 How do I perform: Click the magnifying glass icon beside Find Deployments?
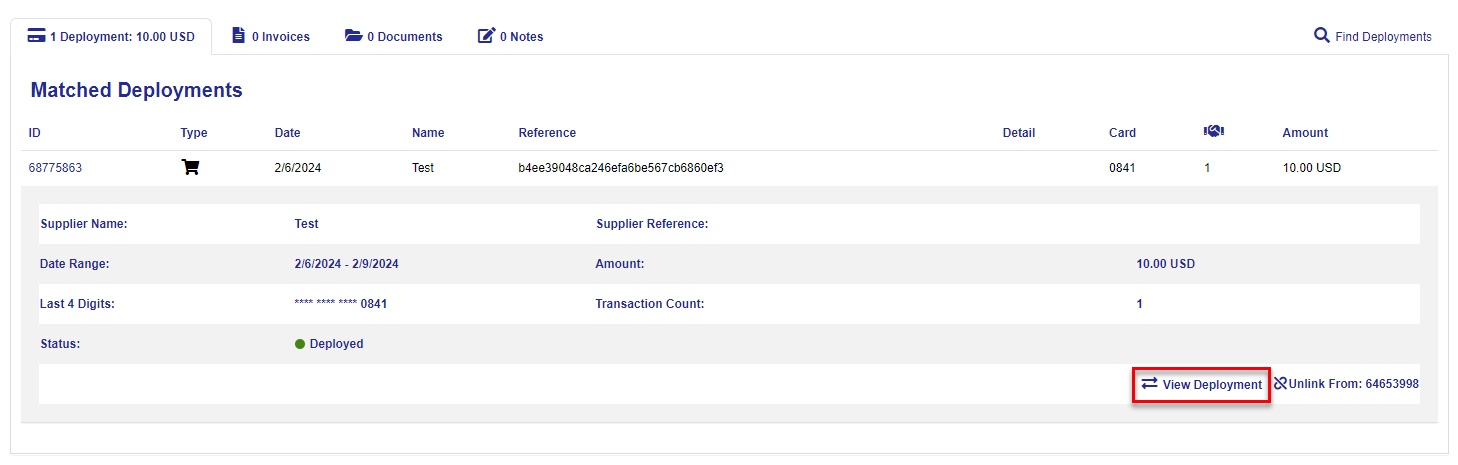coord(1321,36)
